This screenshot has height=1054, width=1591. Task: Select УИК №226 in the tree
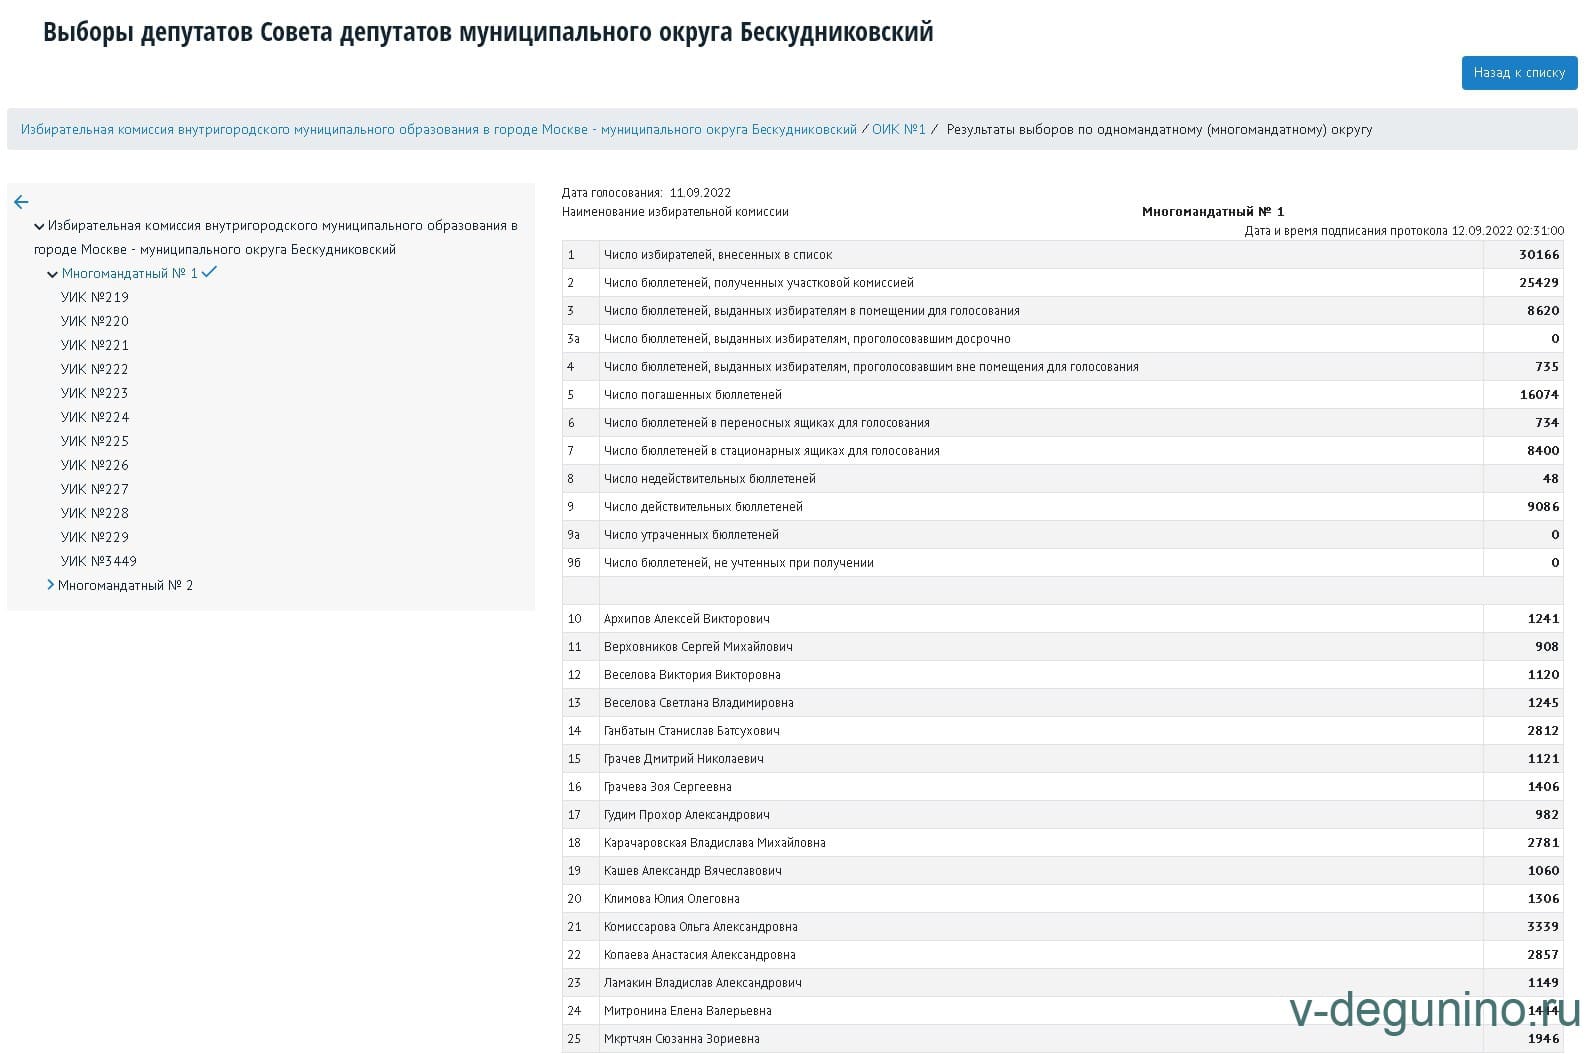94,465
